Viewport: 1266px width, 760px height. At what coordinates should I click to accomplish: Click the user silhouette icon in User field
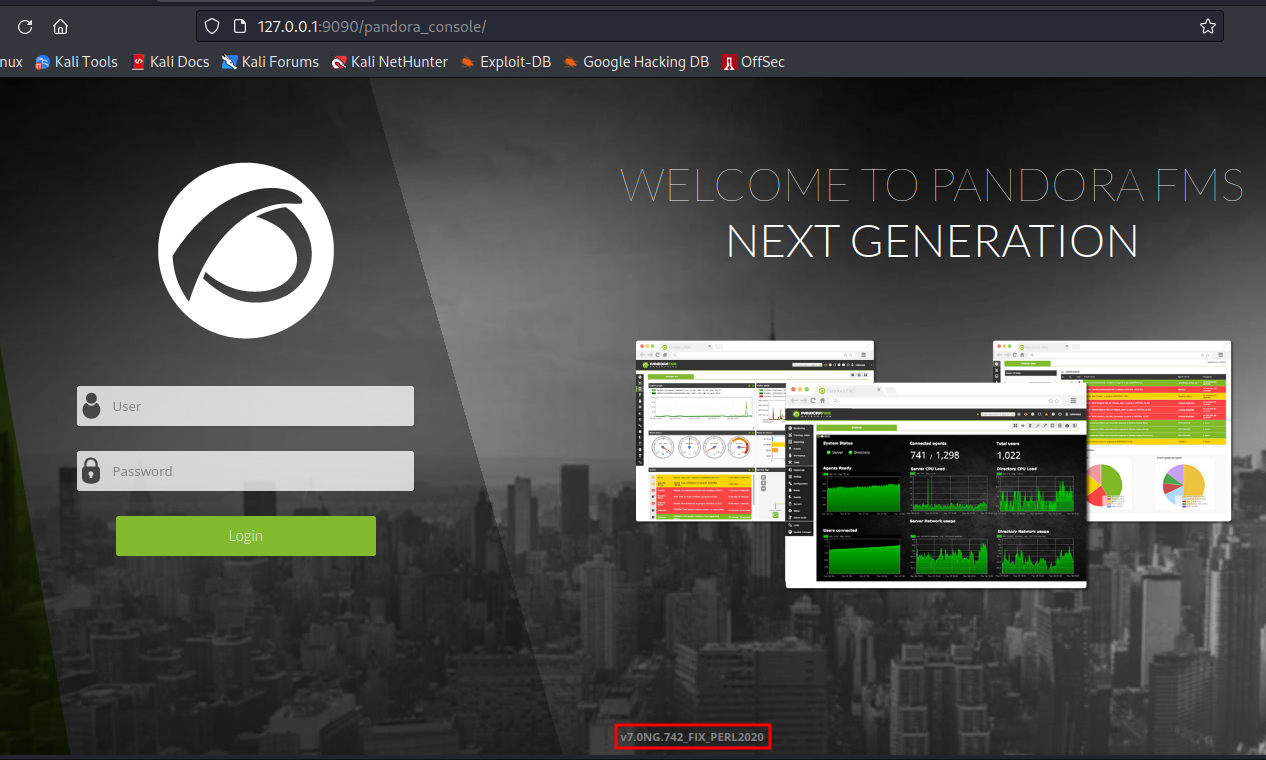coord(92,405)
